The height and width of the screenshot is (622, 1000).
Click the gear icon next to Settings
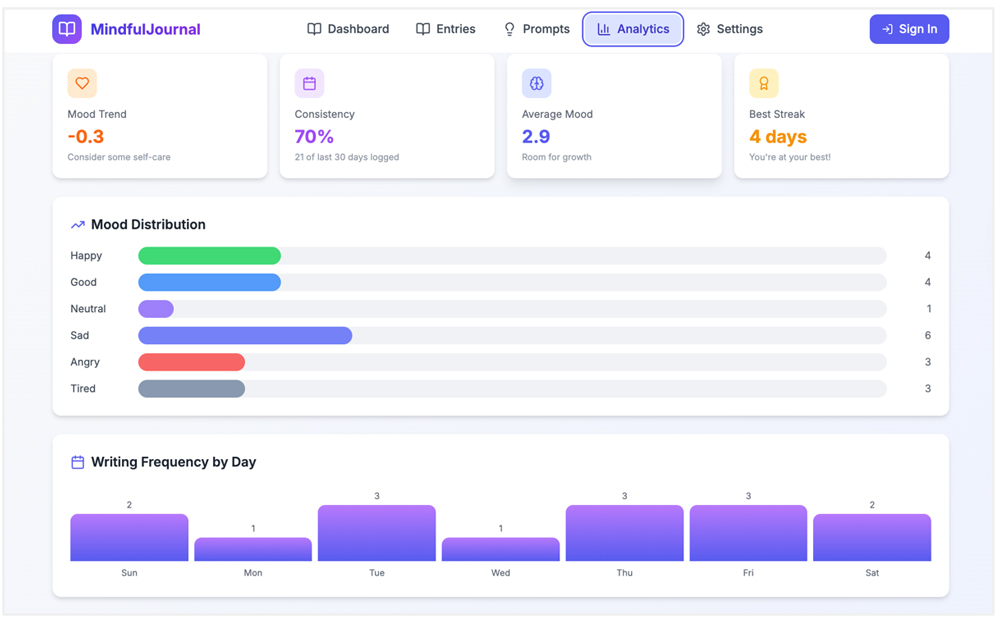click(x=704, y=30)
